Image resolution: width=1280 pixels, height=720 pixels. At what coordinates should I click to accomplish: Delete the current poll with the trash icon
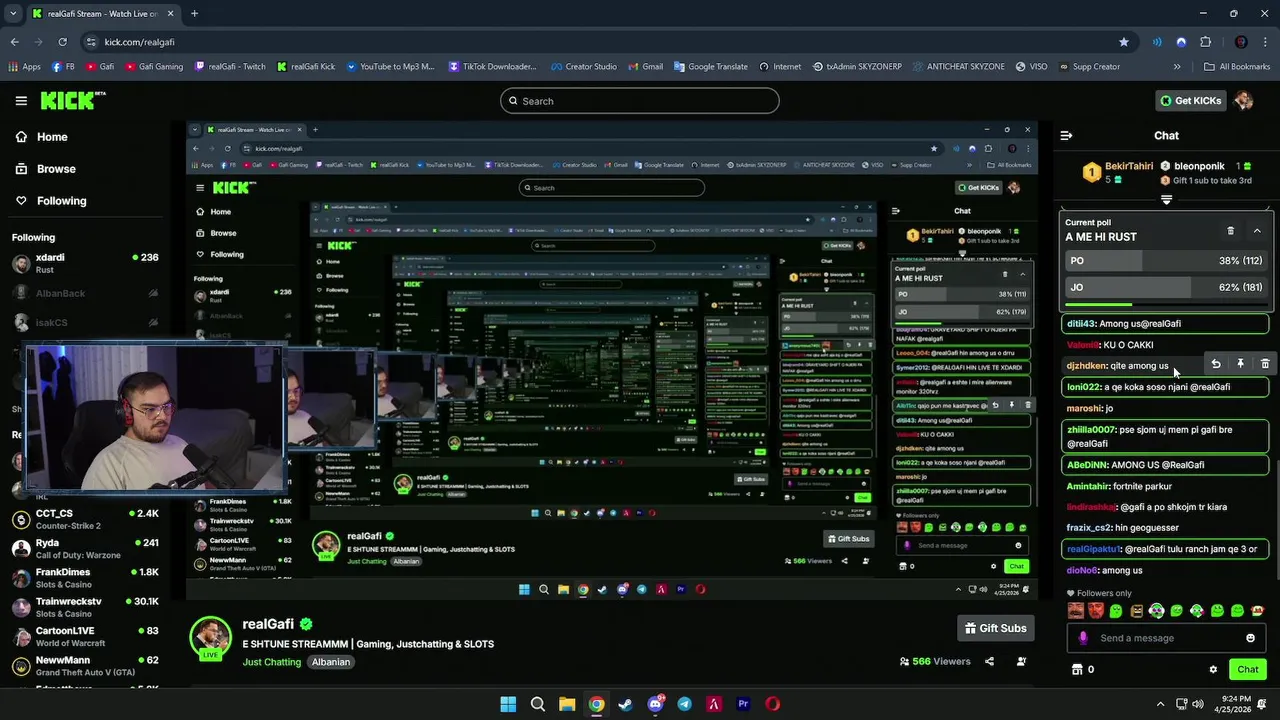(1231, 231)
